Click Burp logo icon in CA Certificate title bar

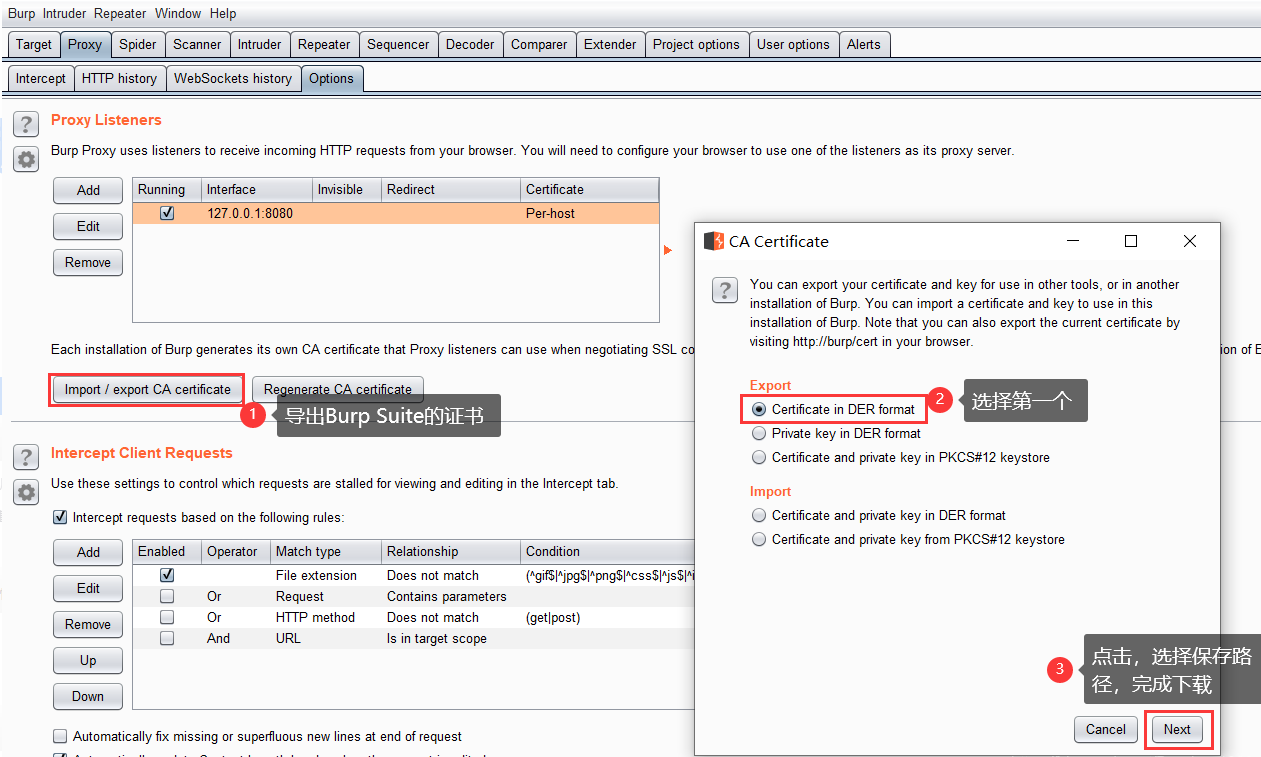(x=714, y=241)
